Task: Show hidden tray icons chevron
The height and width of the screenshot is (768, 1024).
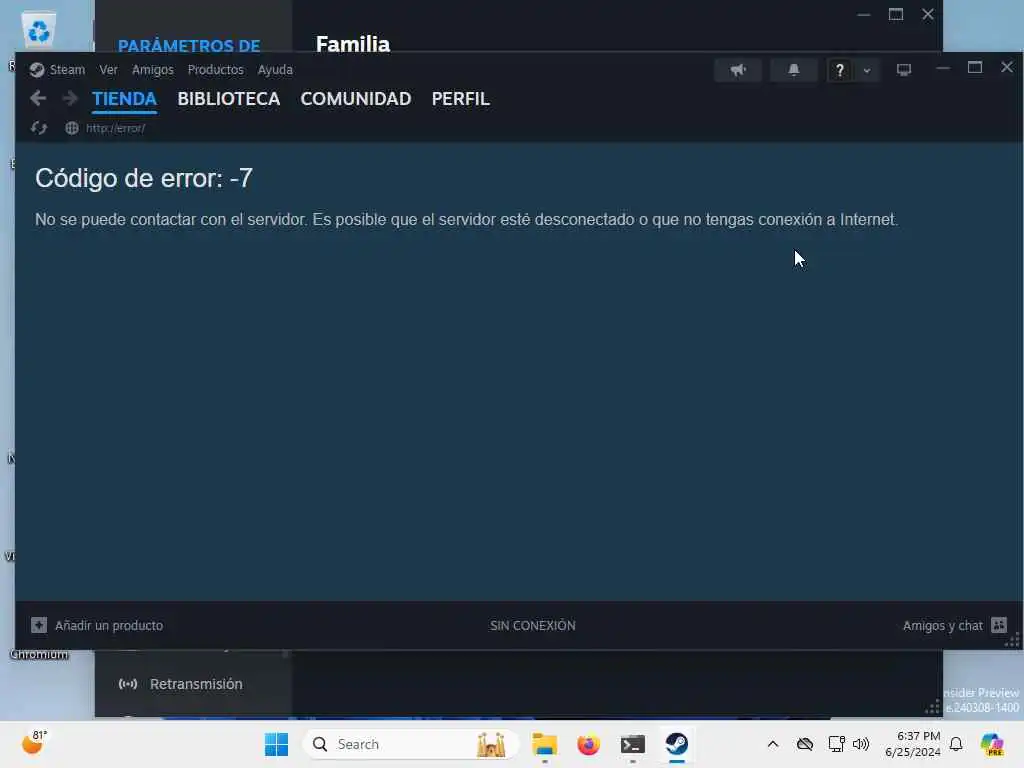Action: [x=773, y=744]
